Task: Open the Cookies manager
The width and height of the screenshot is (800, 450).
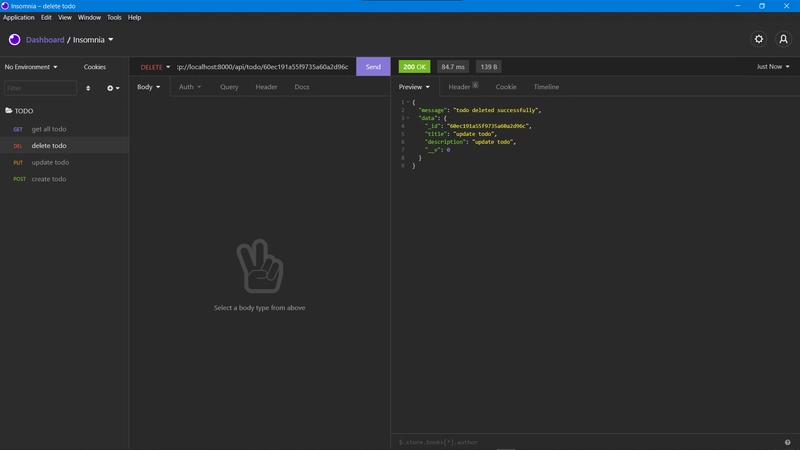Action: click(x=94, y=67)
